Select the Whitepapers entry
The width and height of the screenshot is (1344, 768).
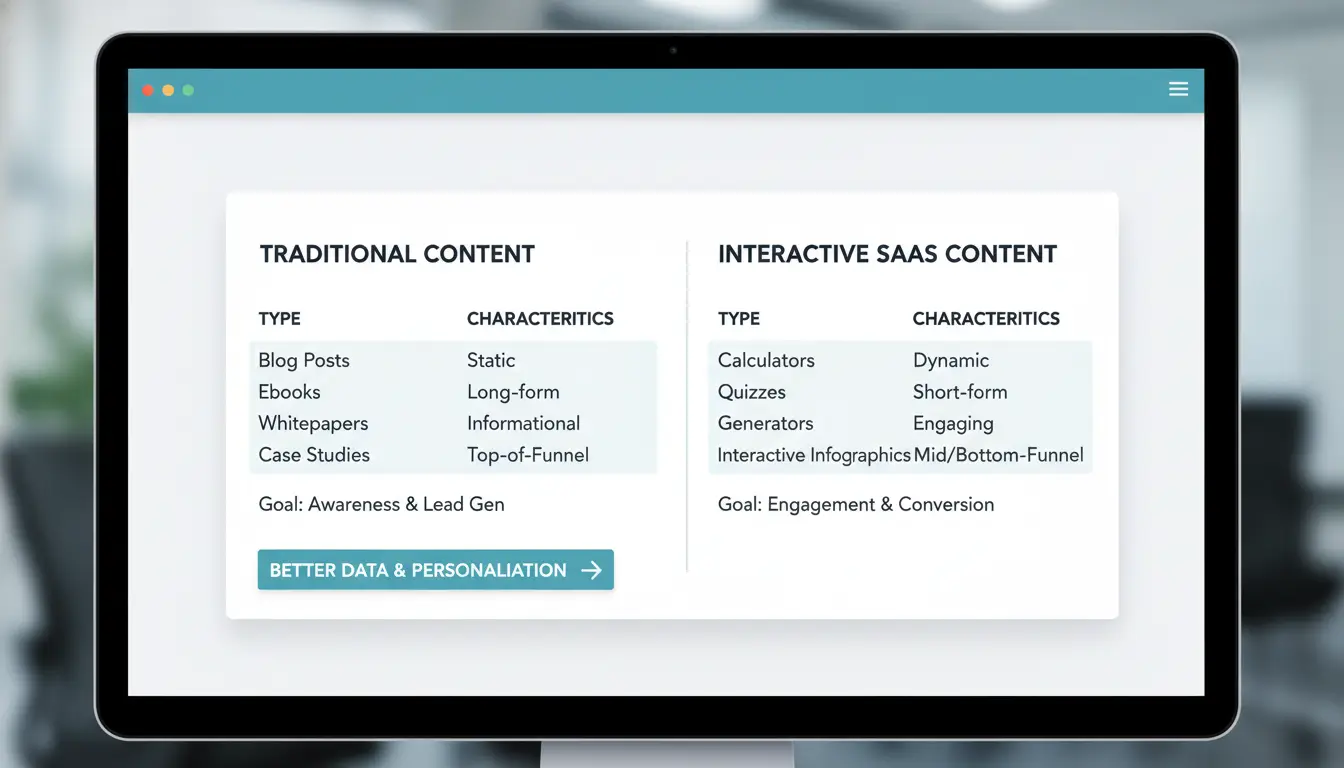(313, 423)
